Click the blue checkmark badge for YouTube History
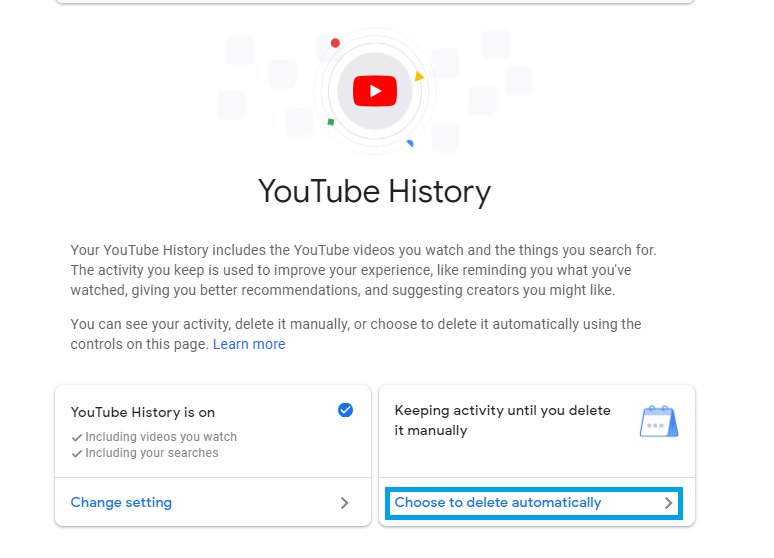Image resolution: width=774 pixels, height=558 pixels. coord(345,410)
